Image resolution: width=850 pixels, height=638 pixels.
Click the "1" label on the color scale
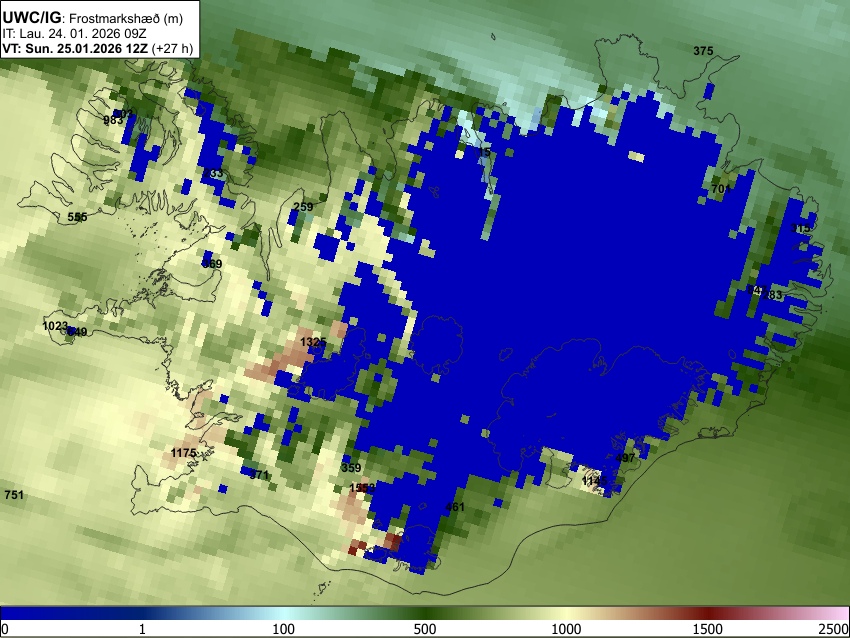[x=142, y=629]
